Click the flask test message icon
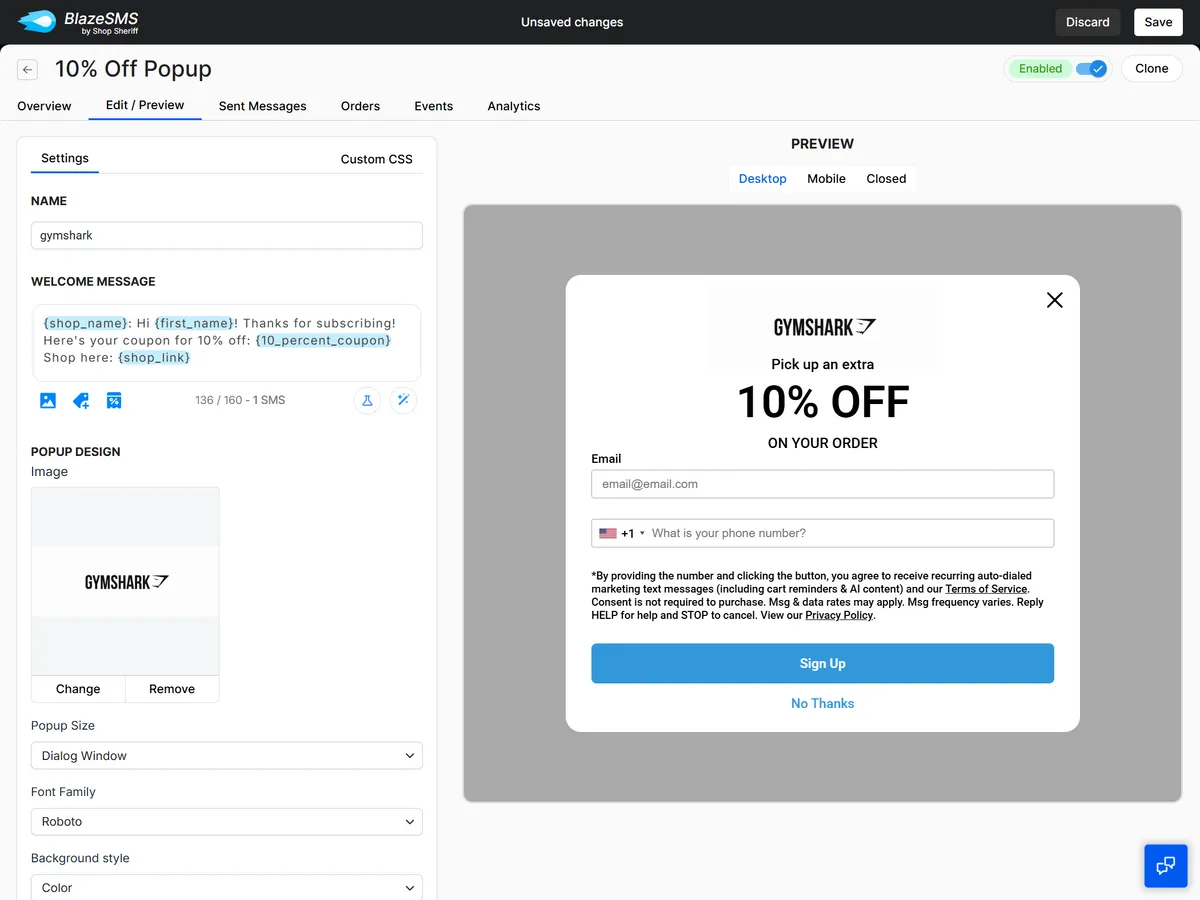The image size is (1200, 900). point(367,401)
